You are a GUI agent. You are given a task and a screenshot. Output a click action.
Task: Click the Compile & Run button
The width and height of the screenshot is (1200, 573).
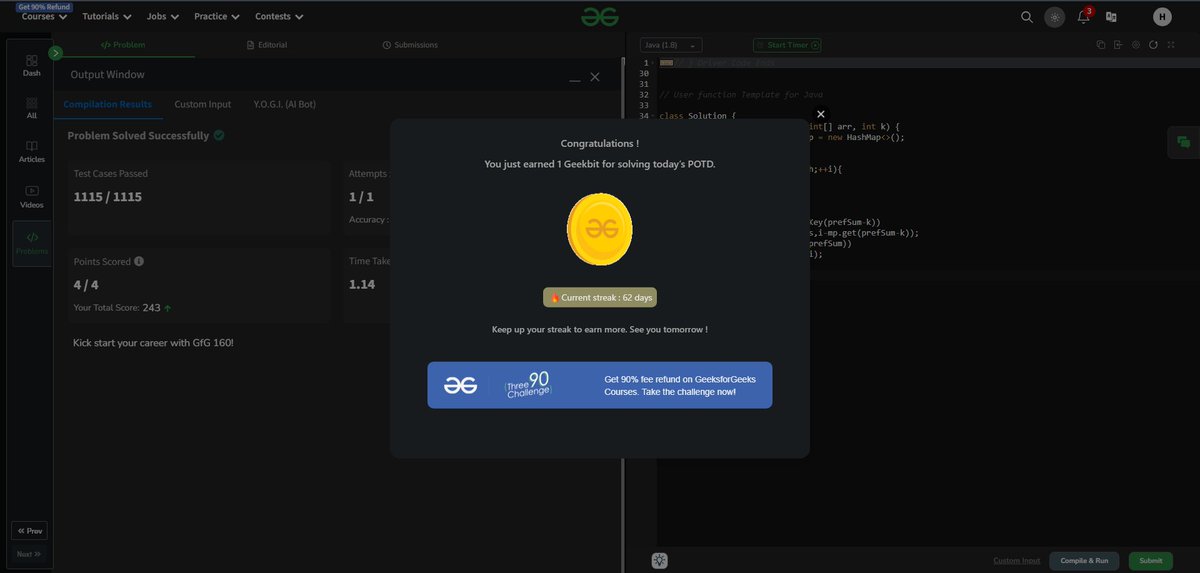(1085, 561)
